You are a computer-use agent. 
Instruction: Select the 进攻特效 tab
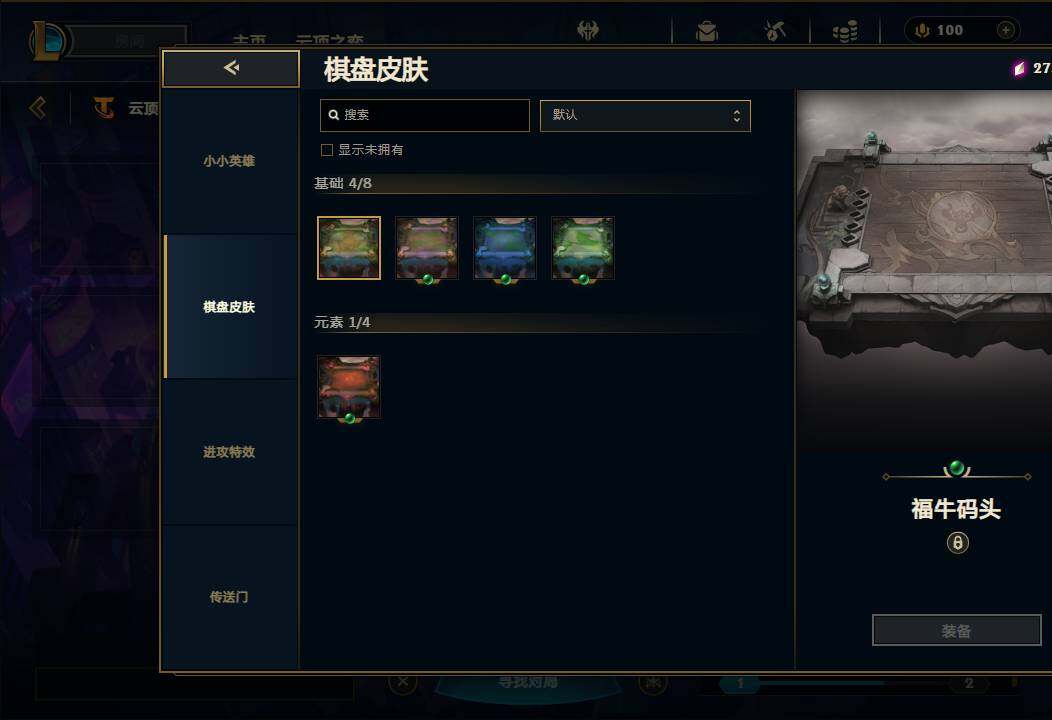click(231, 452)
